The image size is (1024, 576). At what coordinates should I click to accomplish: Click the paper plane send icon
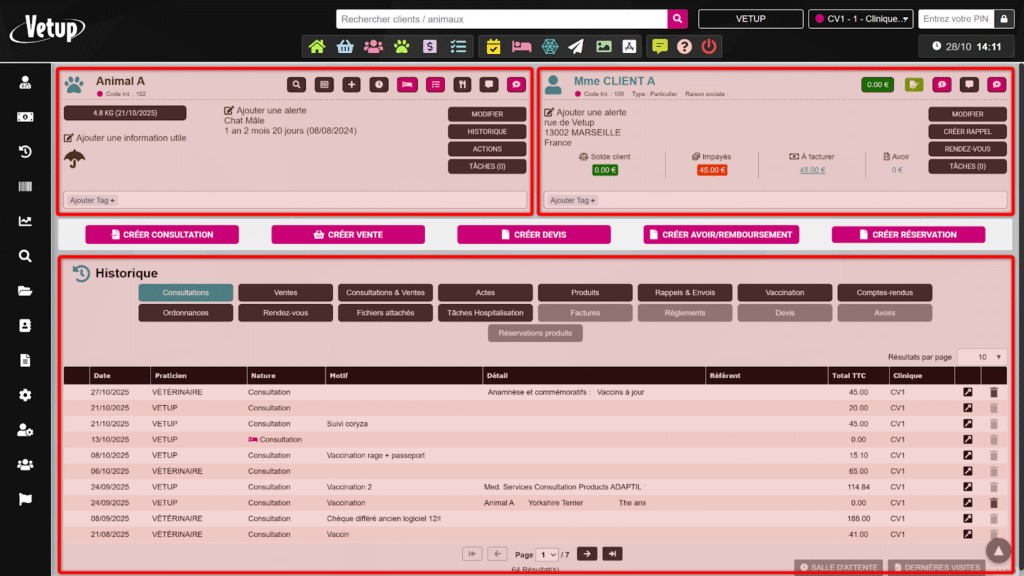coord(576,46)
